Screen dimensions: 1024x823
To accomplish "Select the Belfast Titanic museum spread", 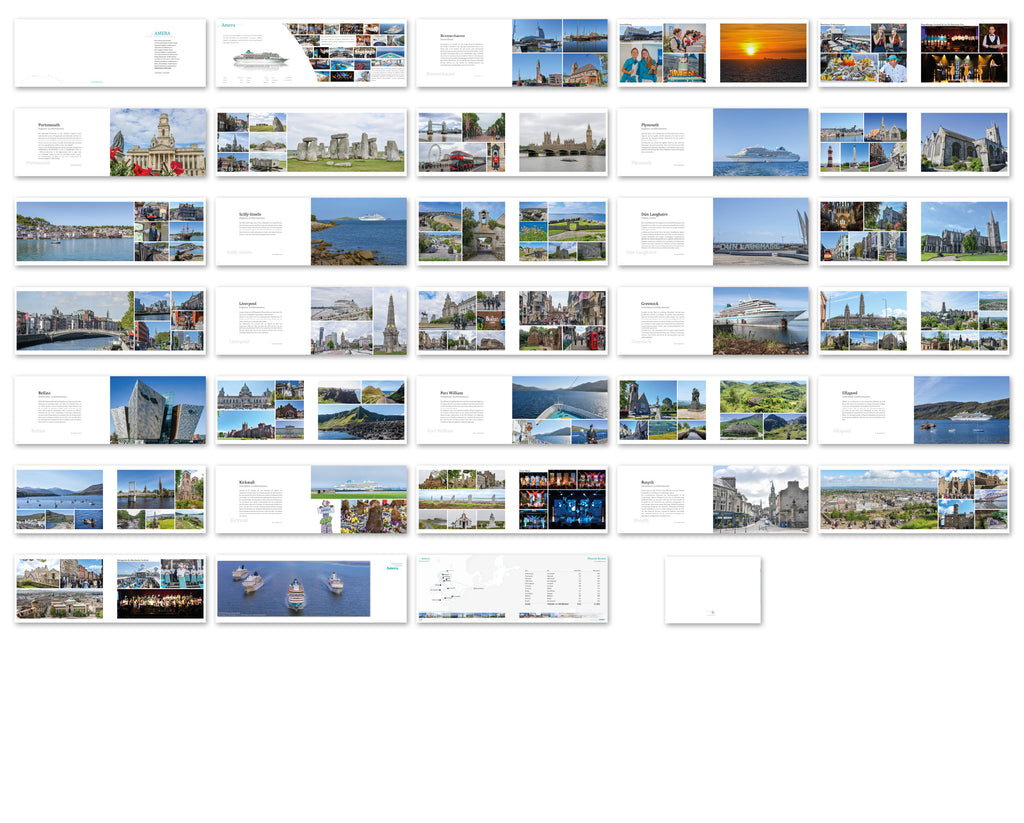I will click(110, 410).
